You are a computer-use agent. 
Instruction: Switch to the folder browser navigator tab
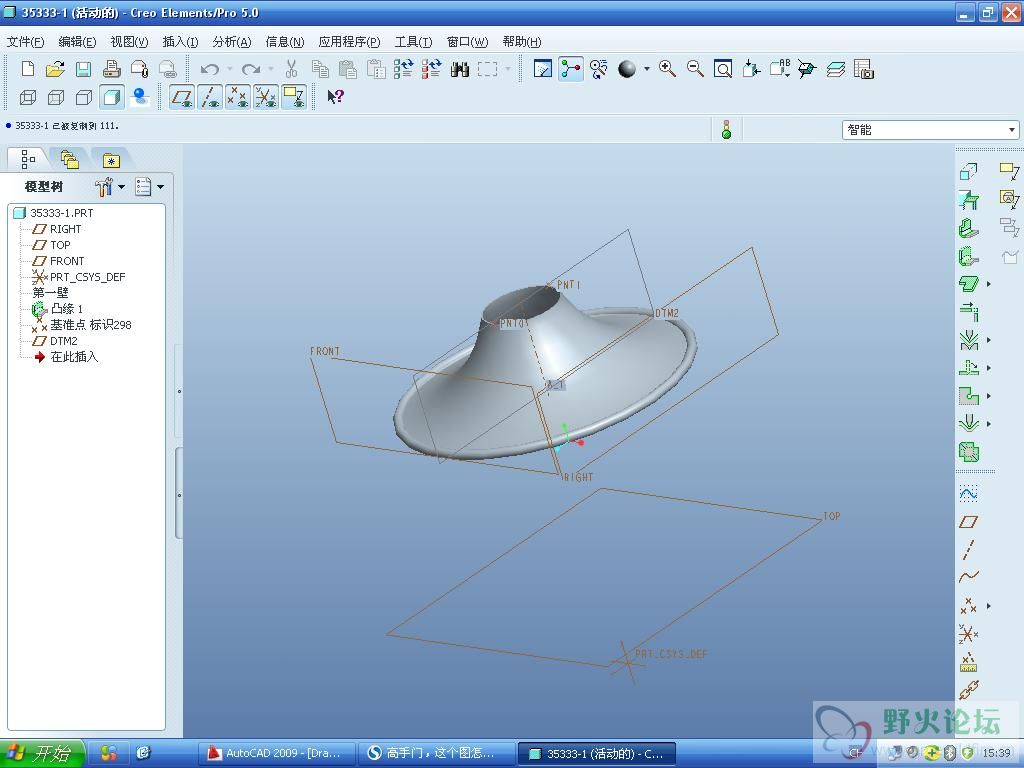(x=69, y=159)
